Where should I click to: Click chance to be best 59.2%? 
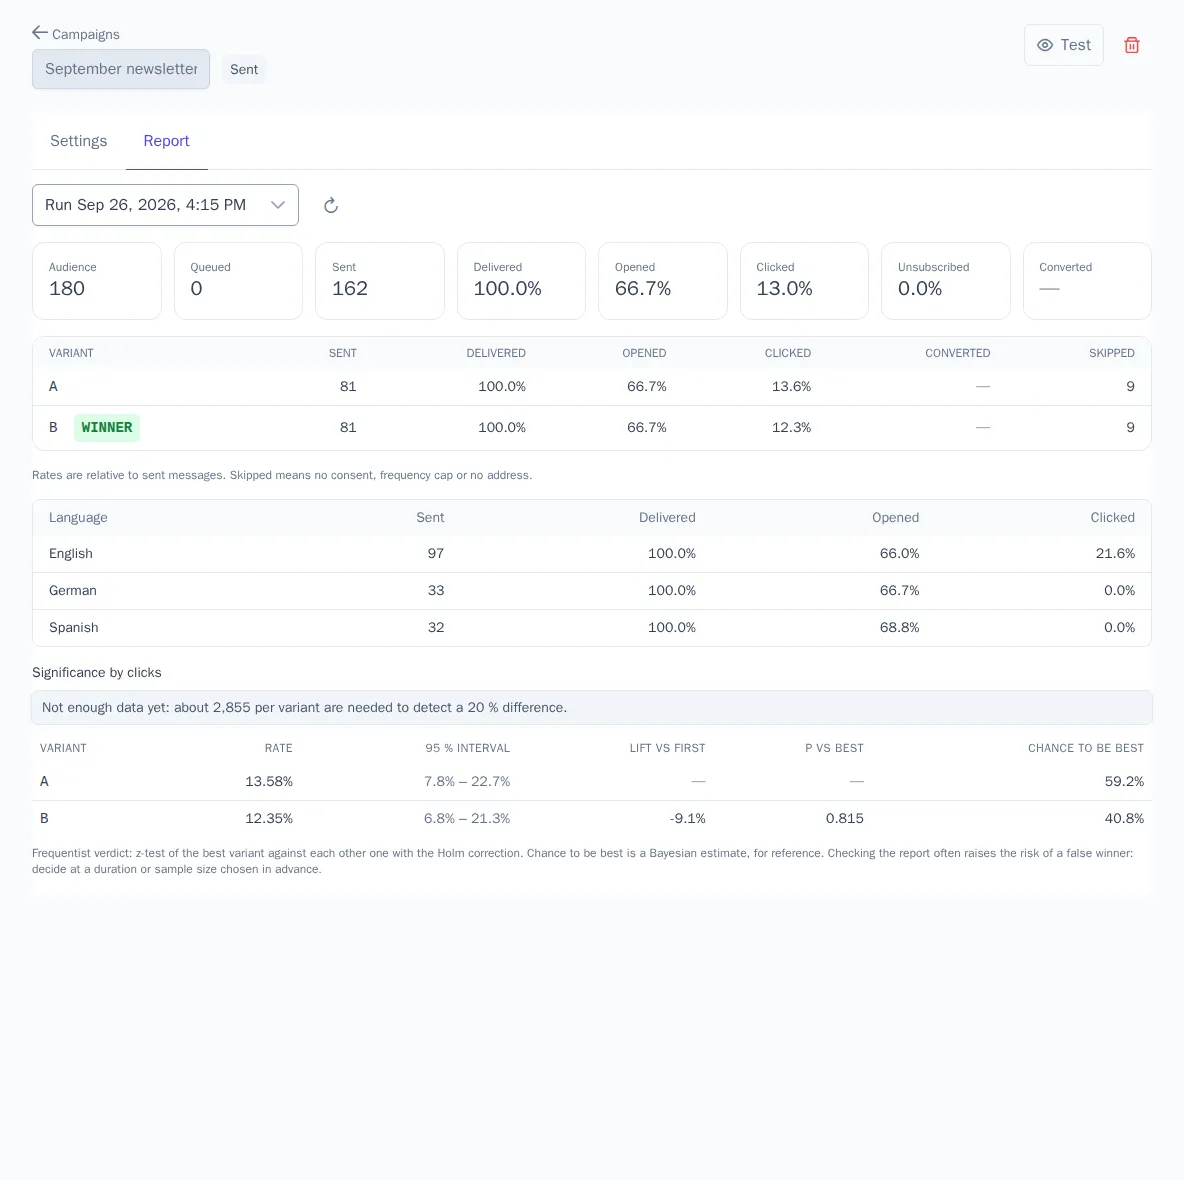tap(1124, 781)
